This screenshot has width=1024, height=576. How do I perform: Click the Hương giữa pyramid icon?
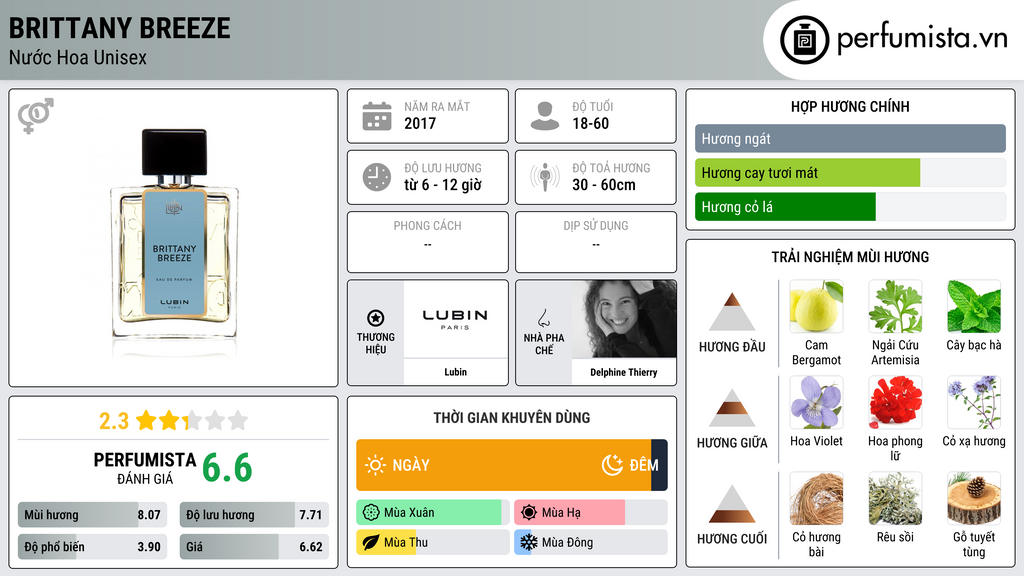pyautogui.click(x=732, y=408)
